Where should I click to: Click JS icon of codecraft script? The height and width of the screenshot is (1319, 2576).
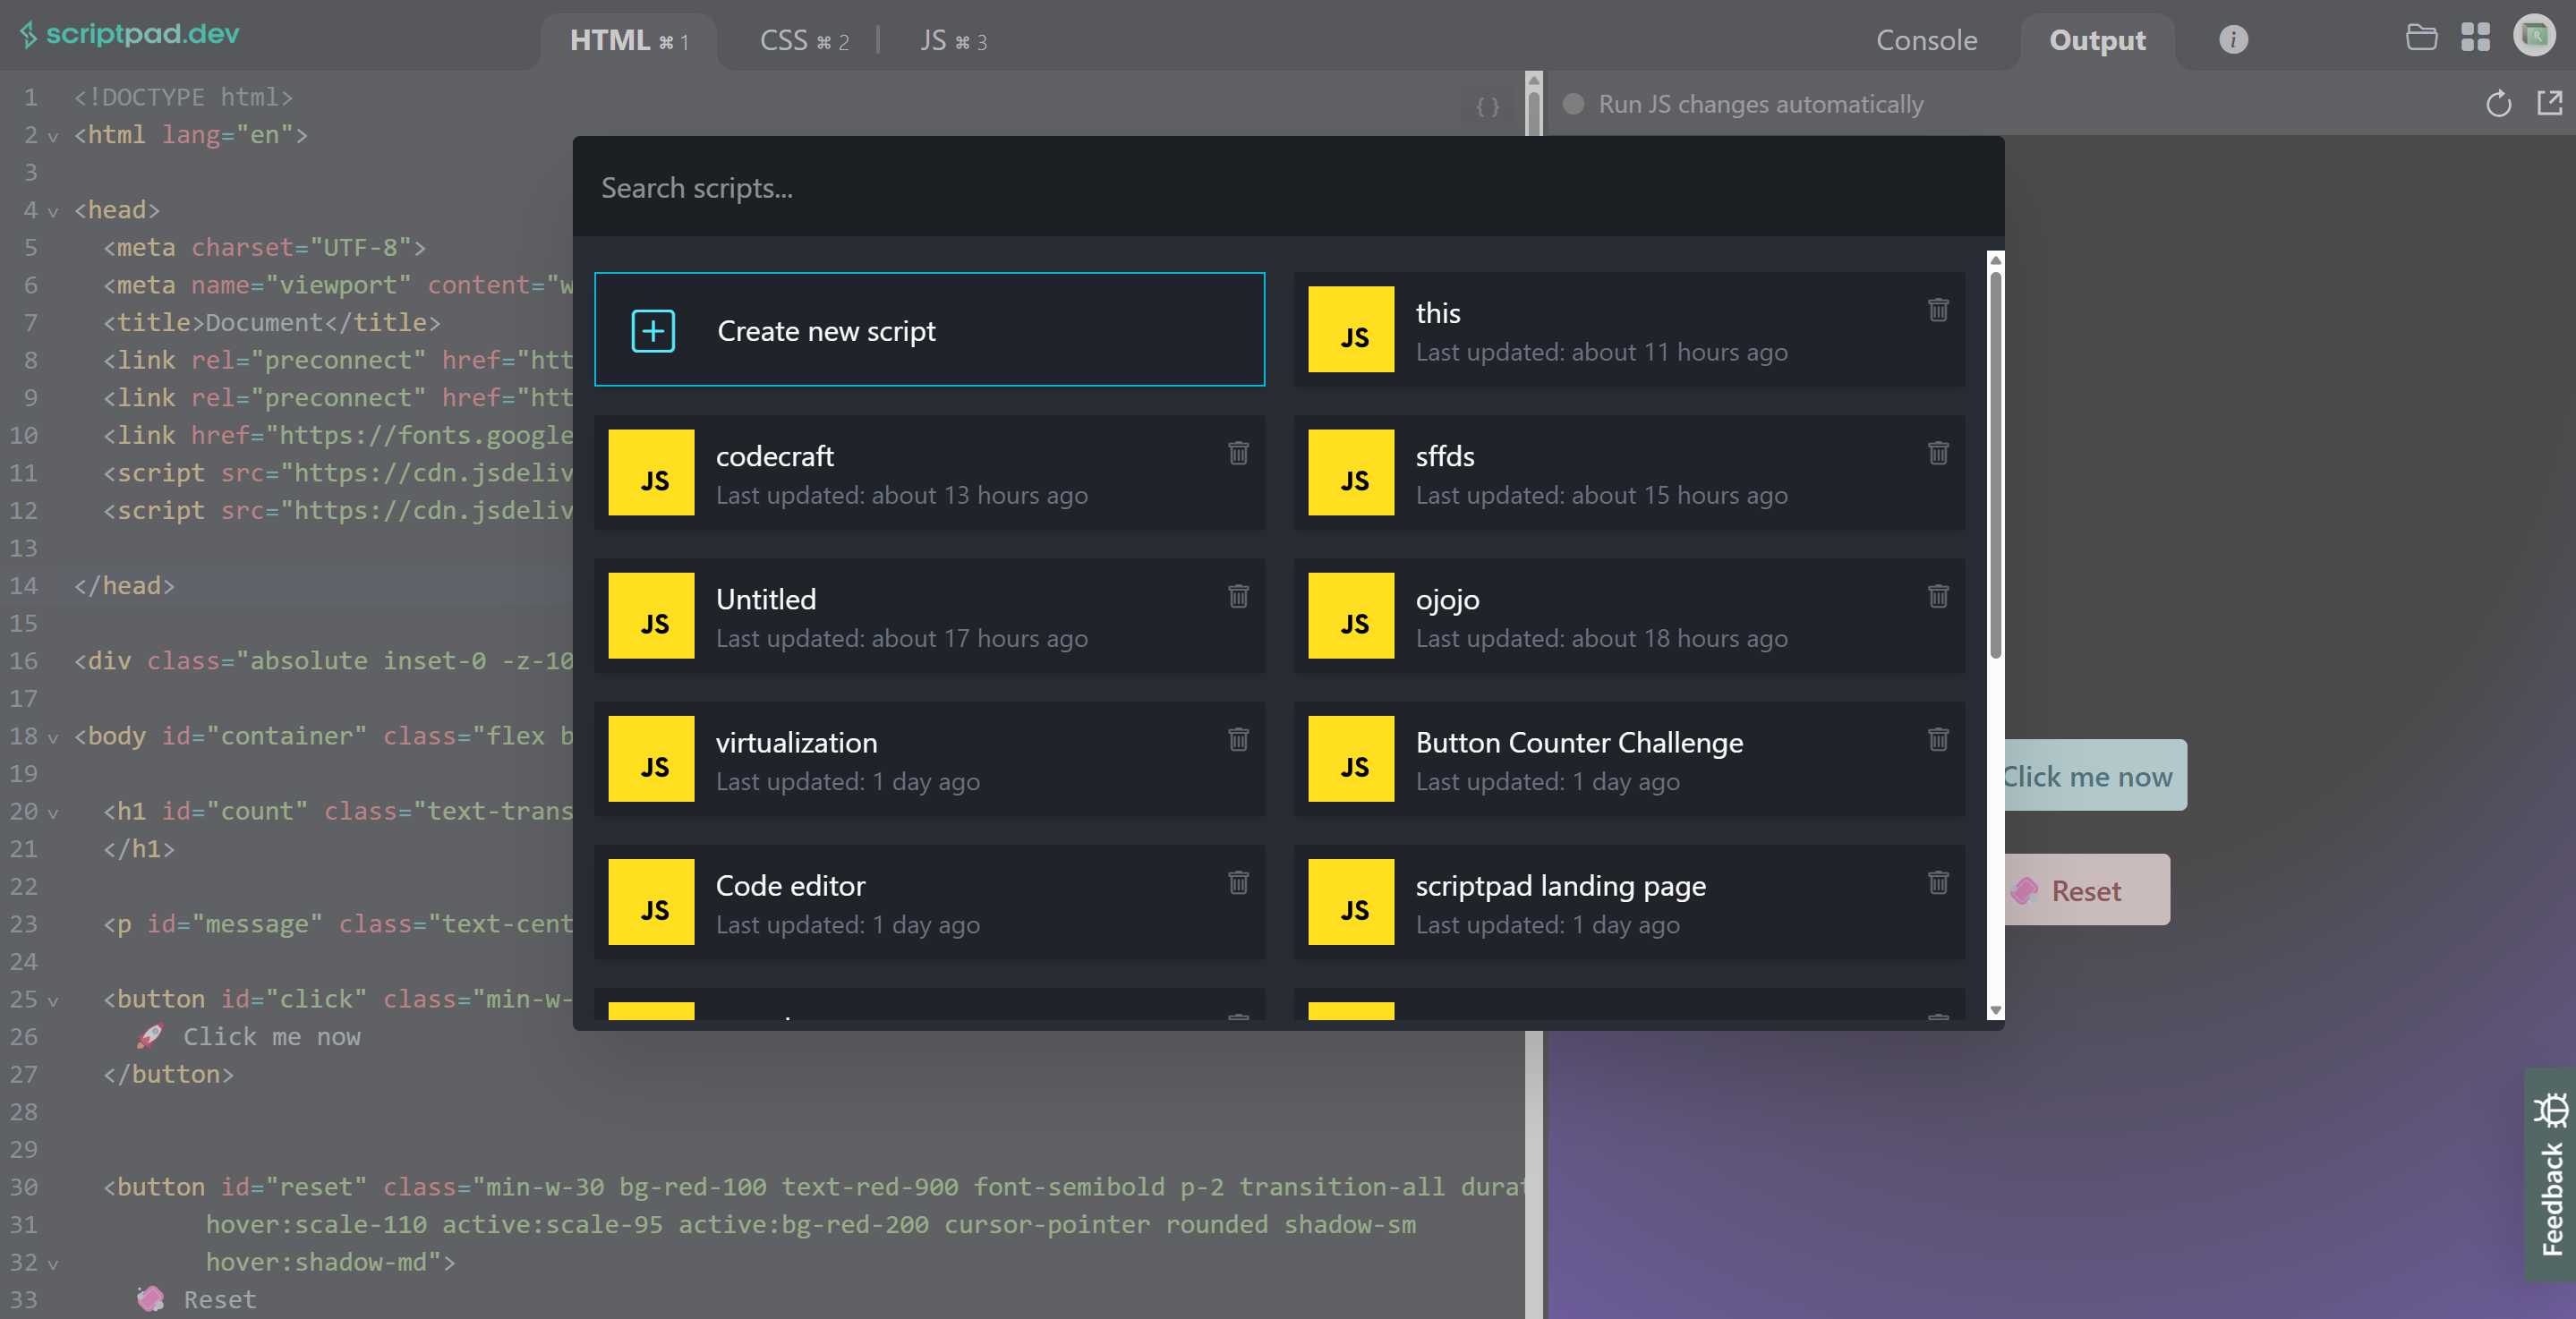[x=651, y=473]
